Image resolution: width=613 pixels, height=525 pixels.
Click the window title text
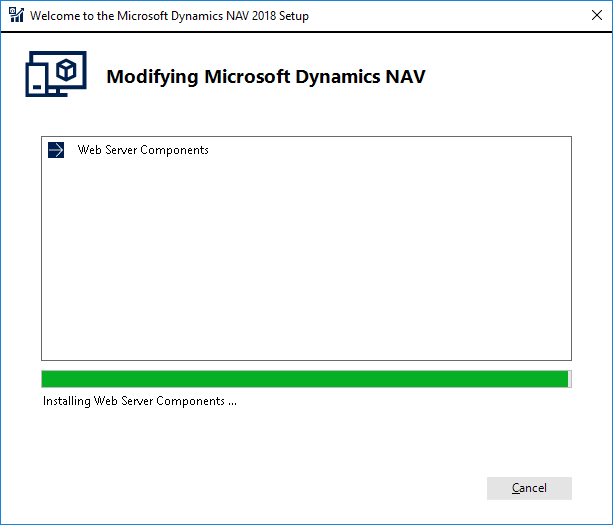pos(169,16)
